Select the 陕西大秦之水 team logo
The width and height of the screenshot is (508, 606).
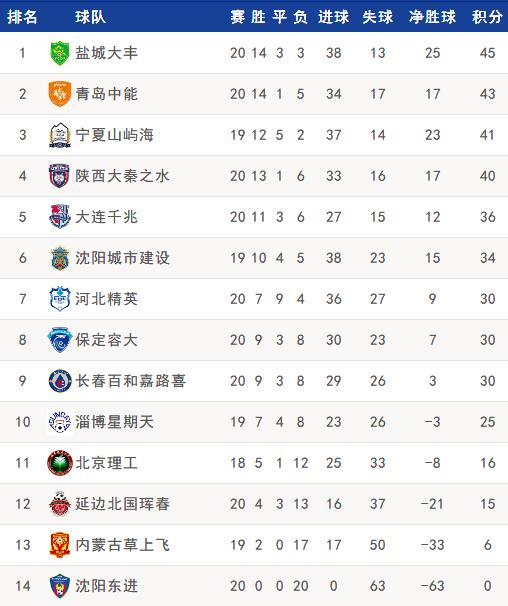60,176
